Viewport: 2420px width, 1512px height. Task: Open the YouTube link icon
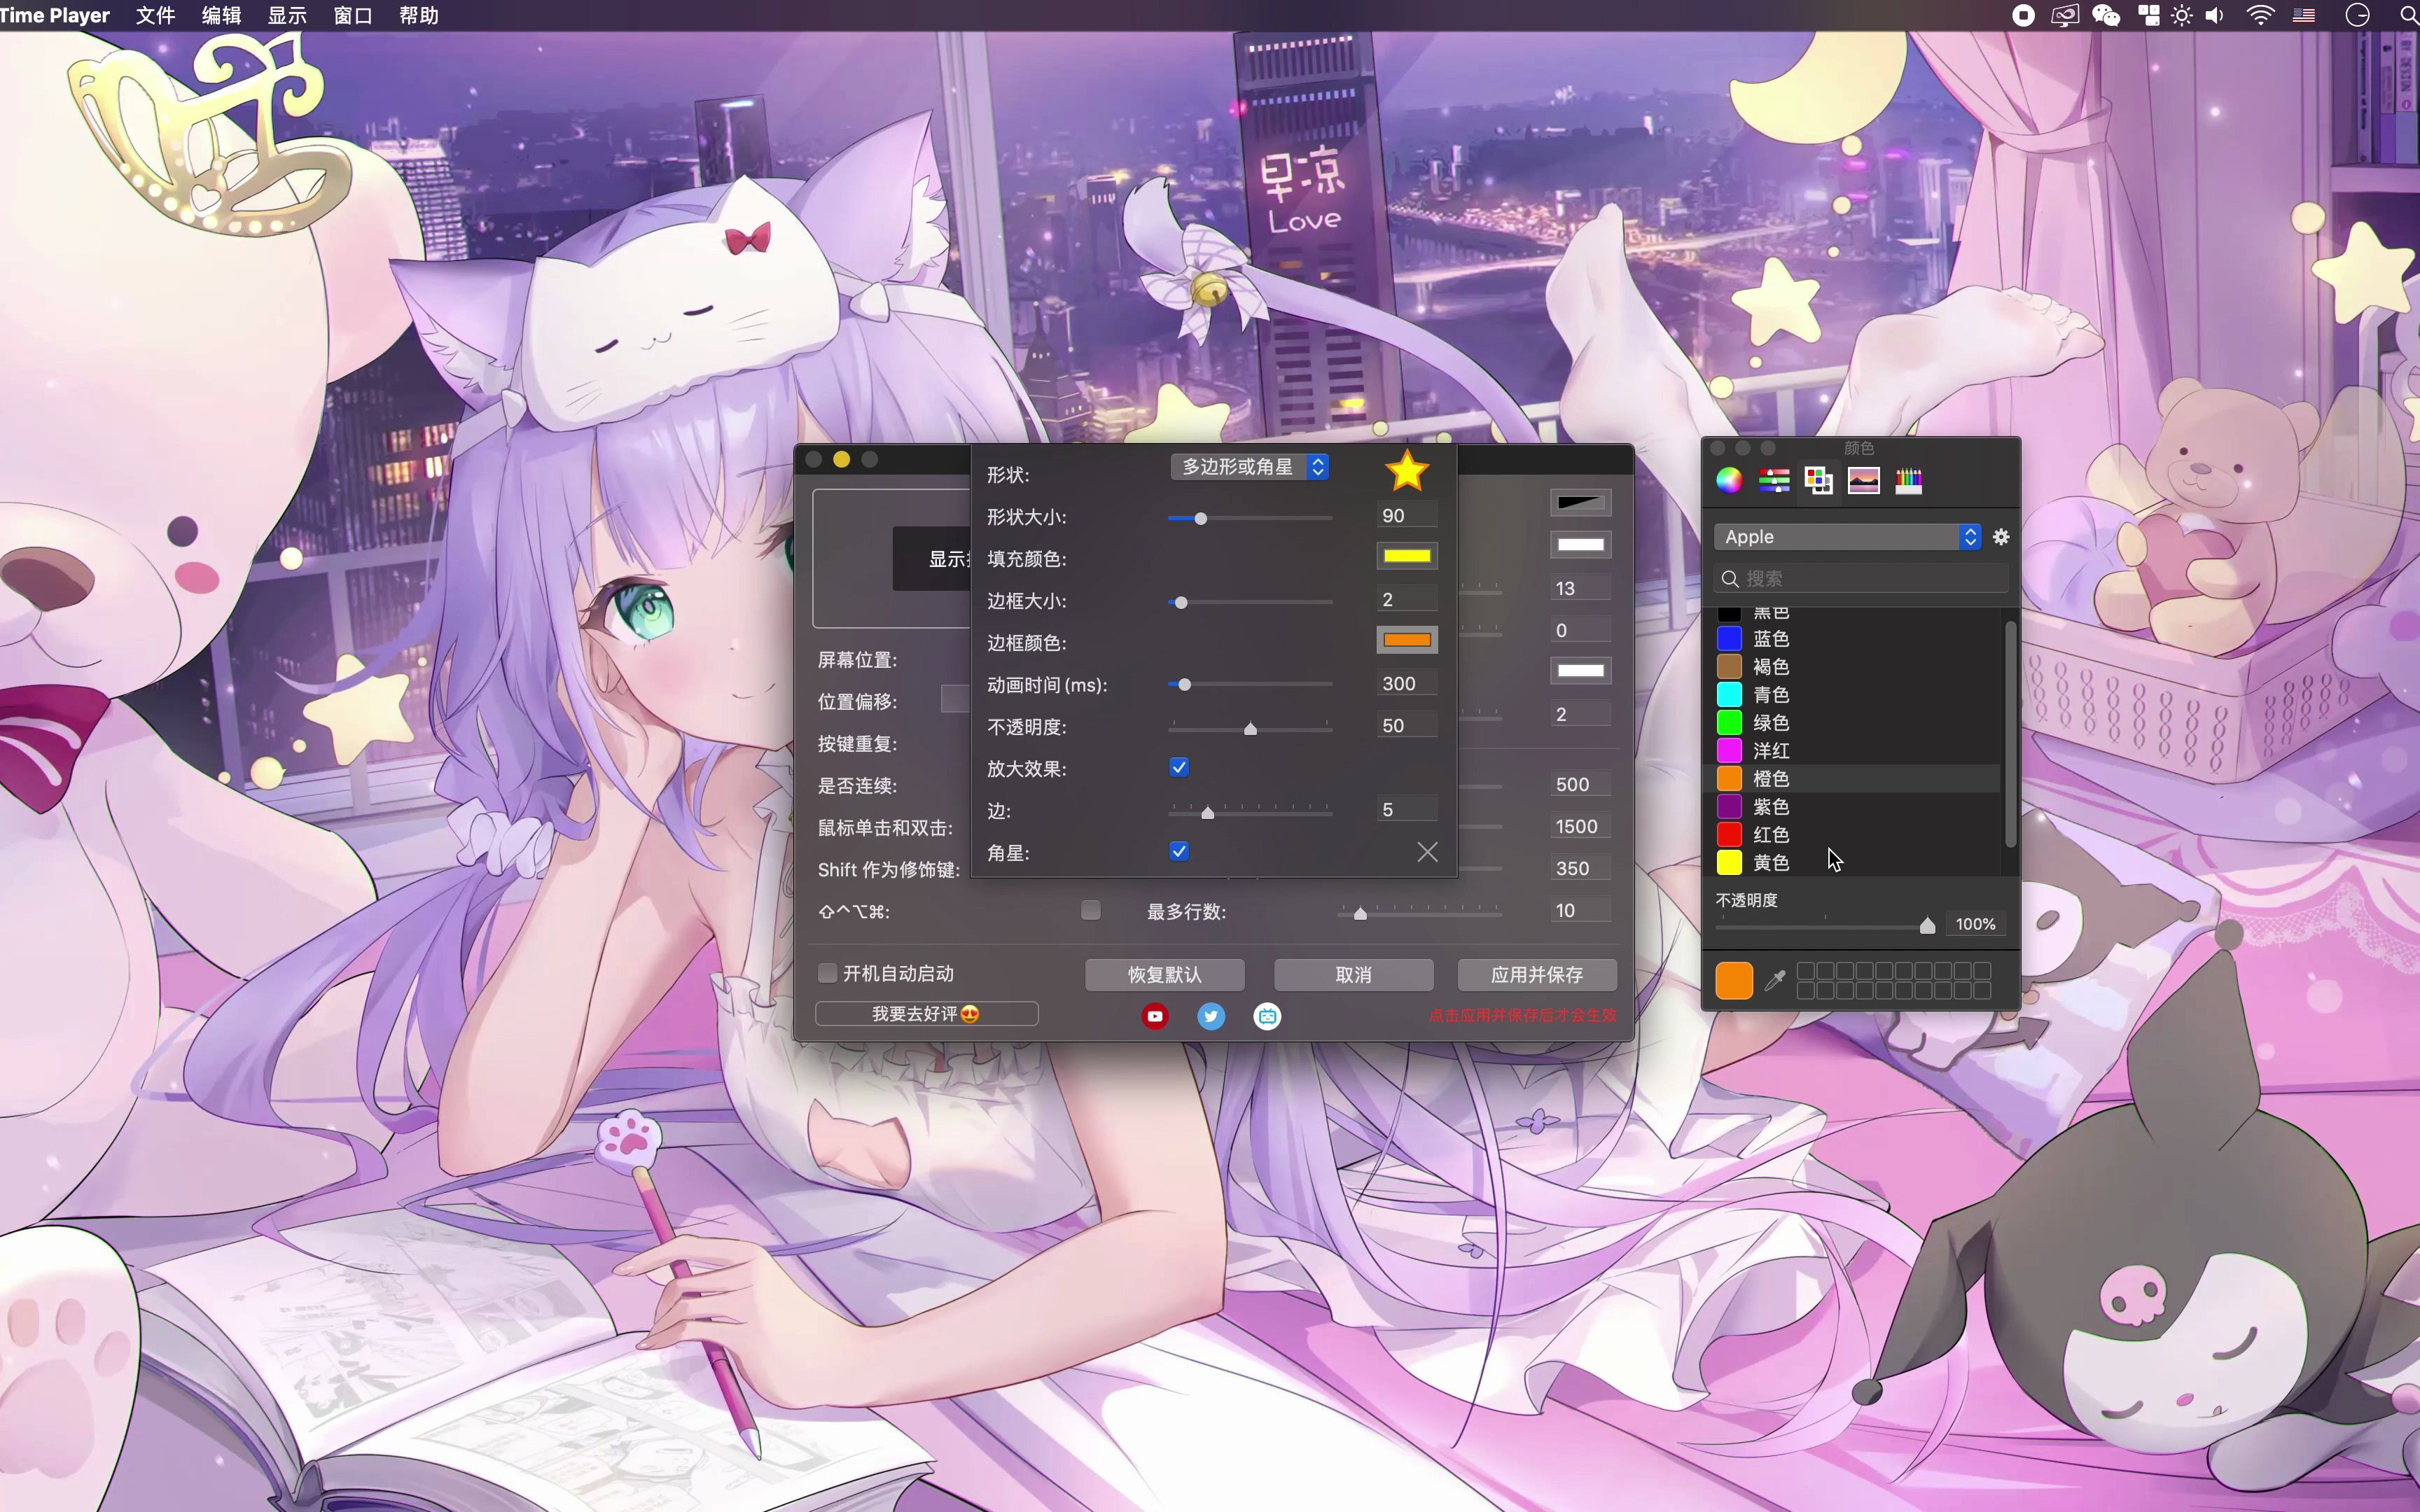point(1155,1016)
